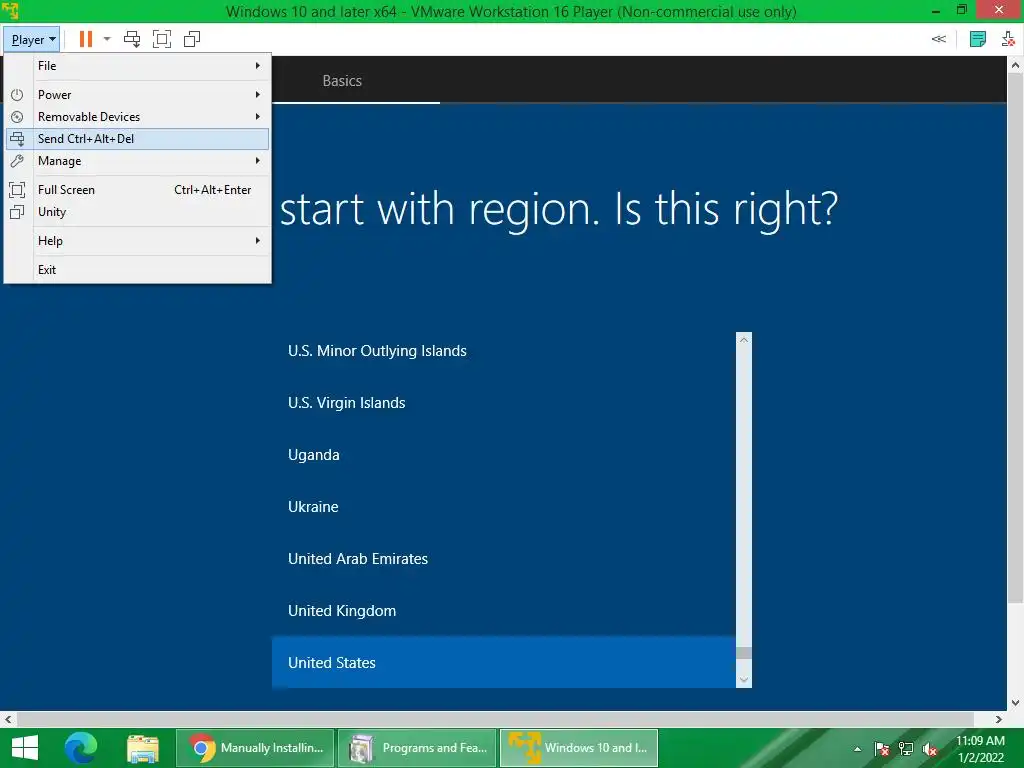Select Ukraine in the region list
The image size is (1024, 768).
coord(504,507)
